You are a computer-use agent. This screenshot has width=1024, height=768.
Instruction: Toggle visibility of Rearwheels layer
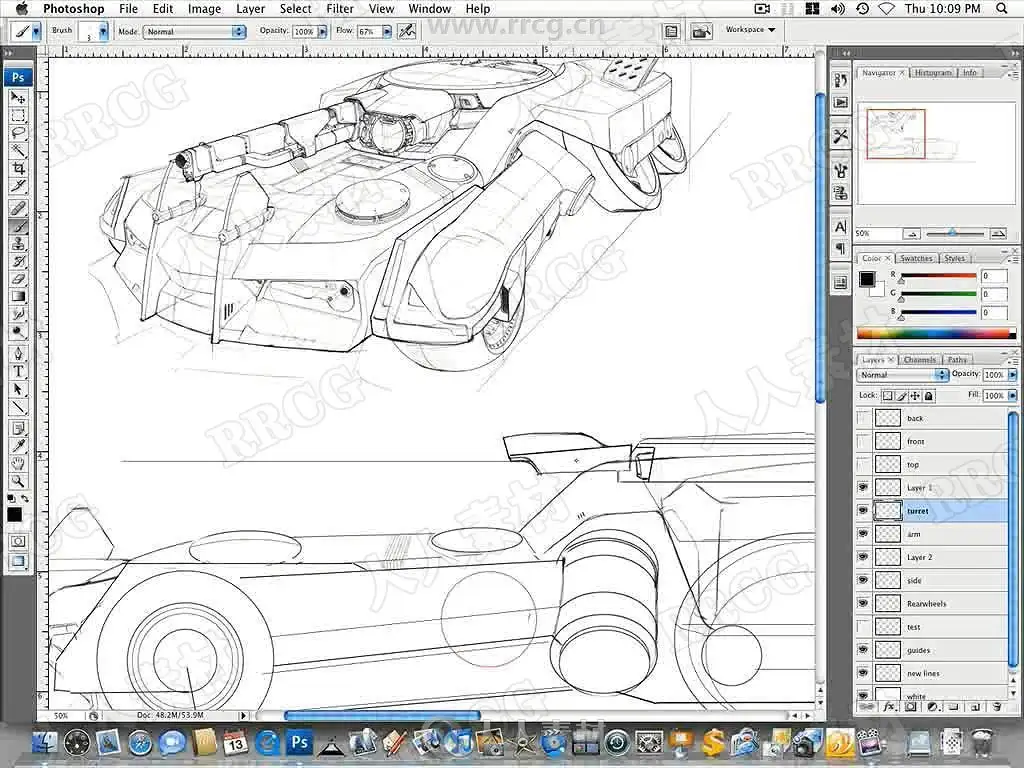click(863, 603)
